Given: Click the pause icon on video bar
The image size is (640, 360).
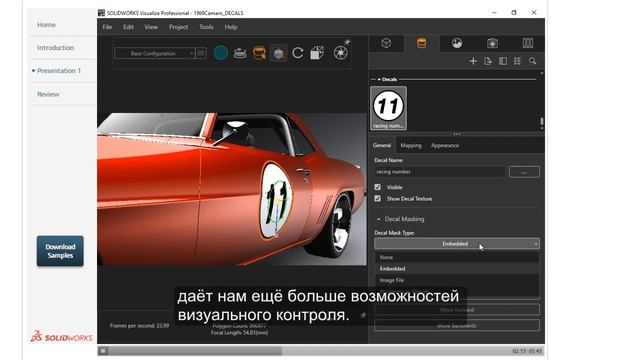Looking at the screenshot, I should coord(103,351).
